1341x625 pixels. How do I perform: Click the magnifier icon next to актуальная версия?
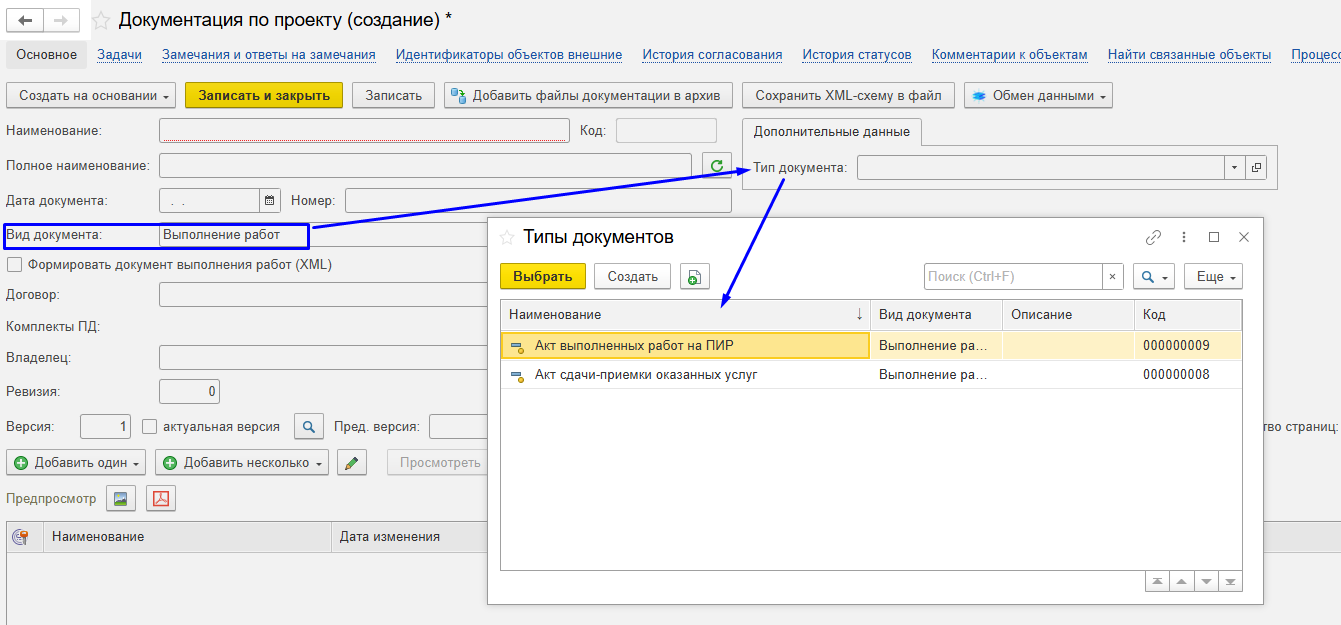(x=308, y=427)
